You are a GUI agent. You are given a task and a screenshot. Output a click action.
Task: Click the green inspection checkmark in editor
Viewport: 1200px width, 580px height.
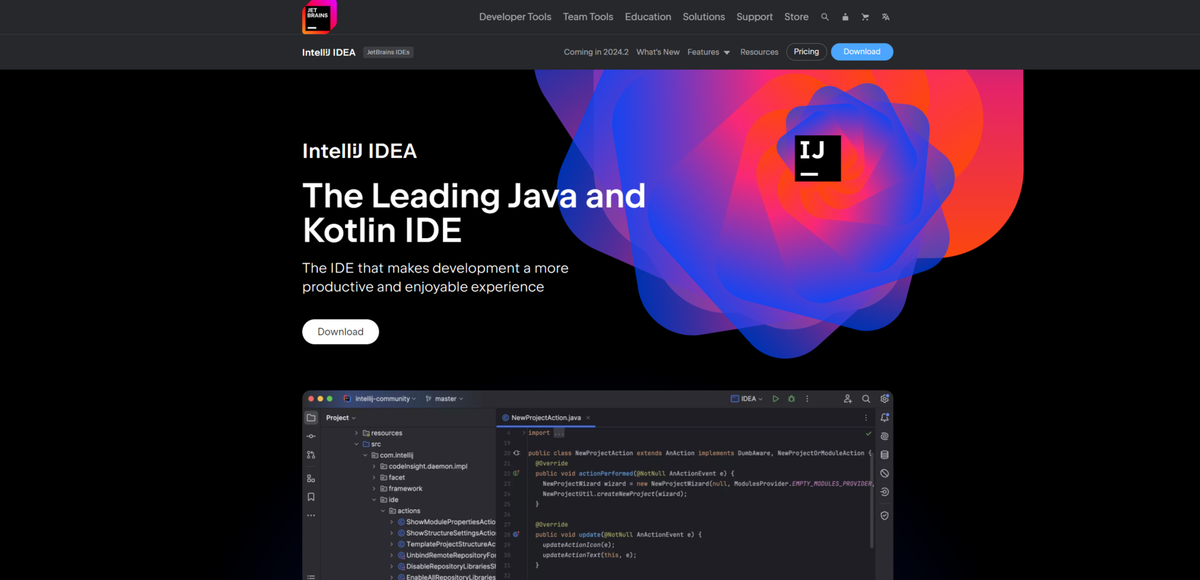868,434
